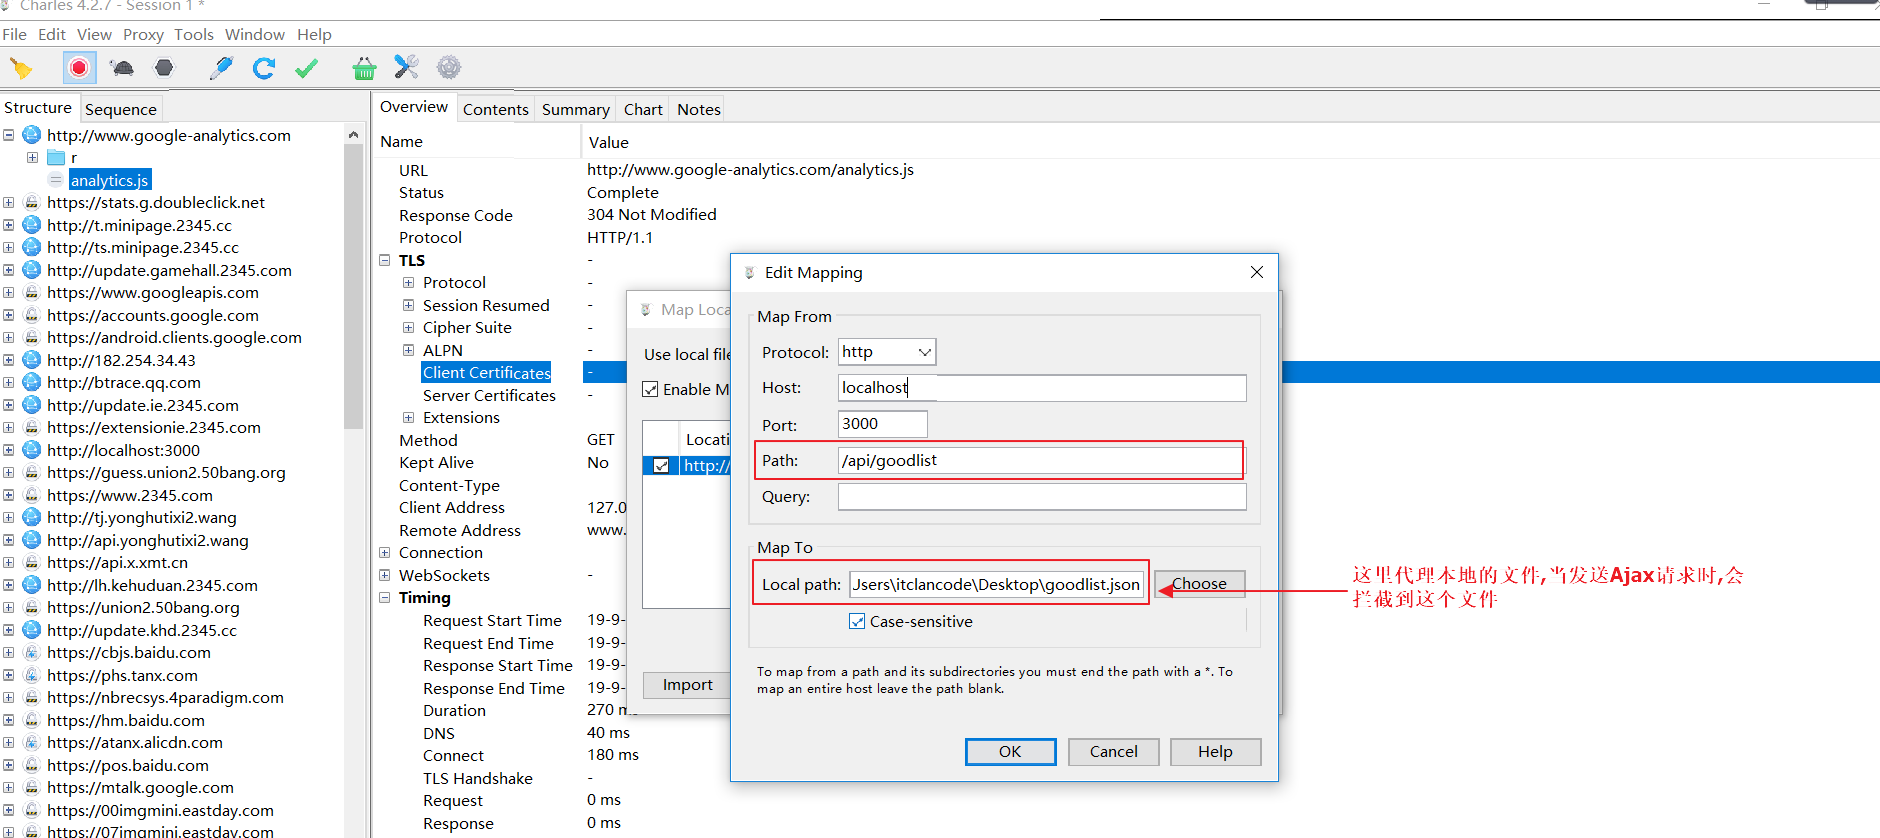Click the btrace.qq.com globe icon
Screen dimensions: 1880x838
(x=32, y=382)
